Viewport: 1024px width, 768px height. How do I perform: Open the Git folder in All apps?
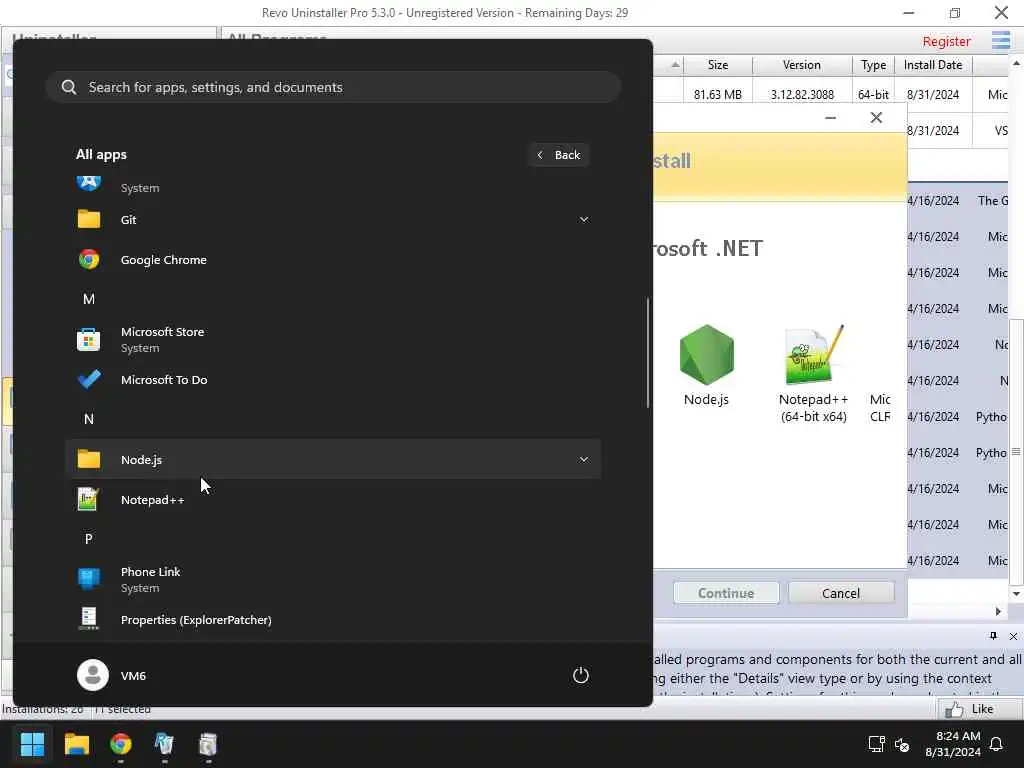333,219
